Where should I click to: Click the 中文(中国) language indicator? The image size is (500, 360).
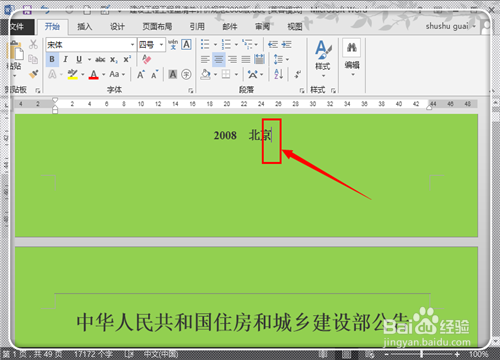[161, 354]
